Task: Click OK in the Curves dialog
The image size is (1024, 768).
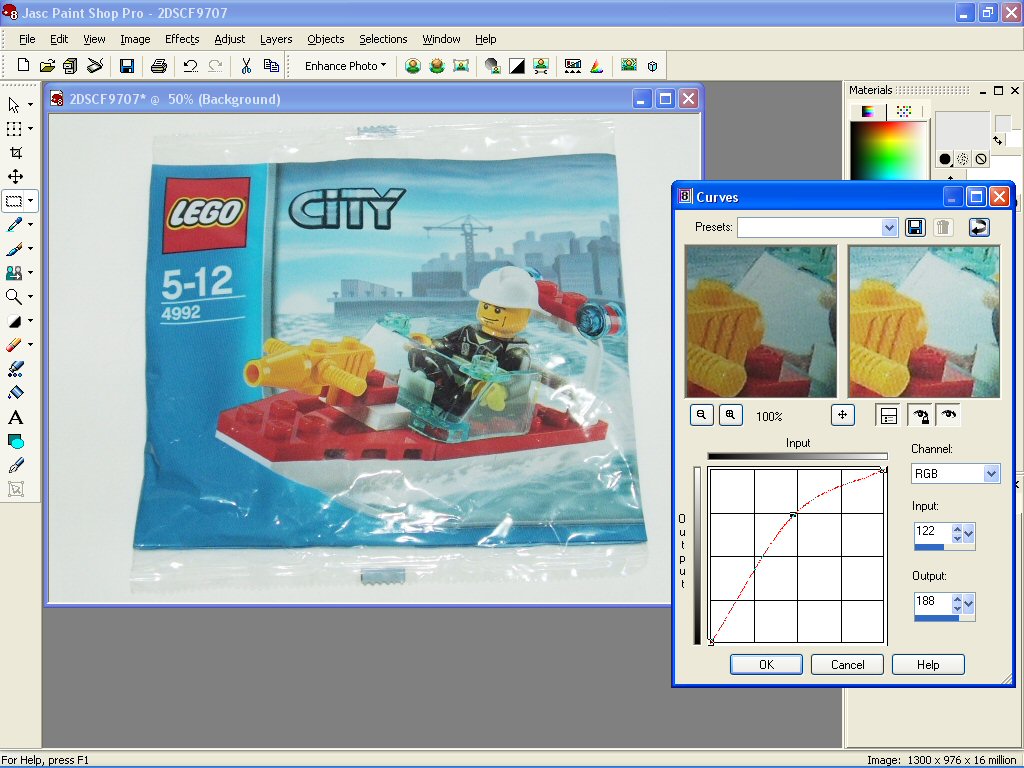Action: [x=766, y=664]
